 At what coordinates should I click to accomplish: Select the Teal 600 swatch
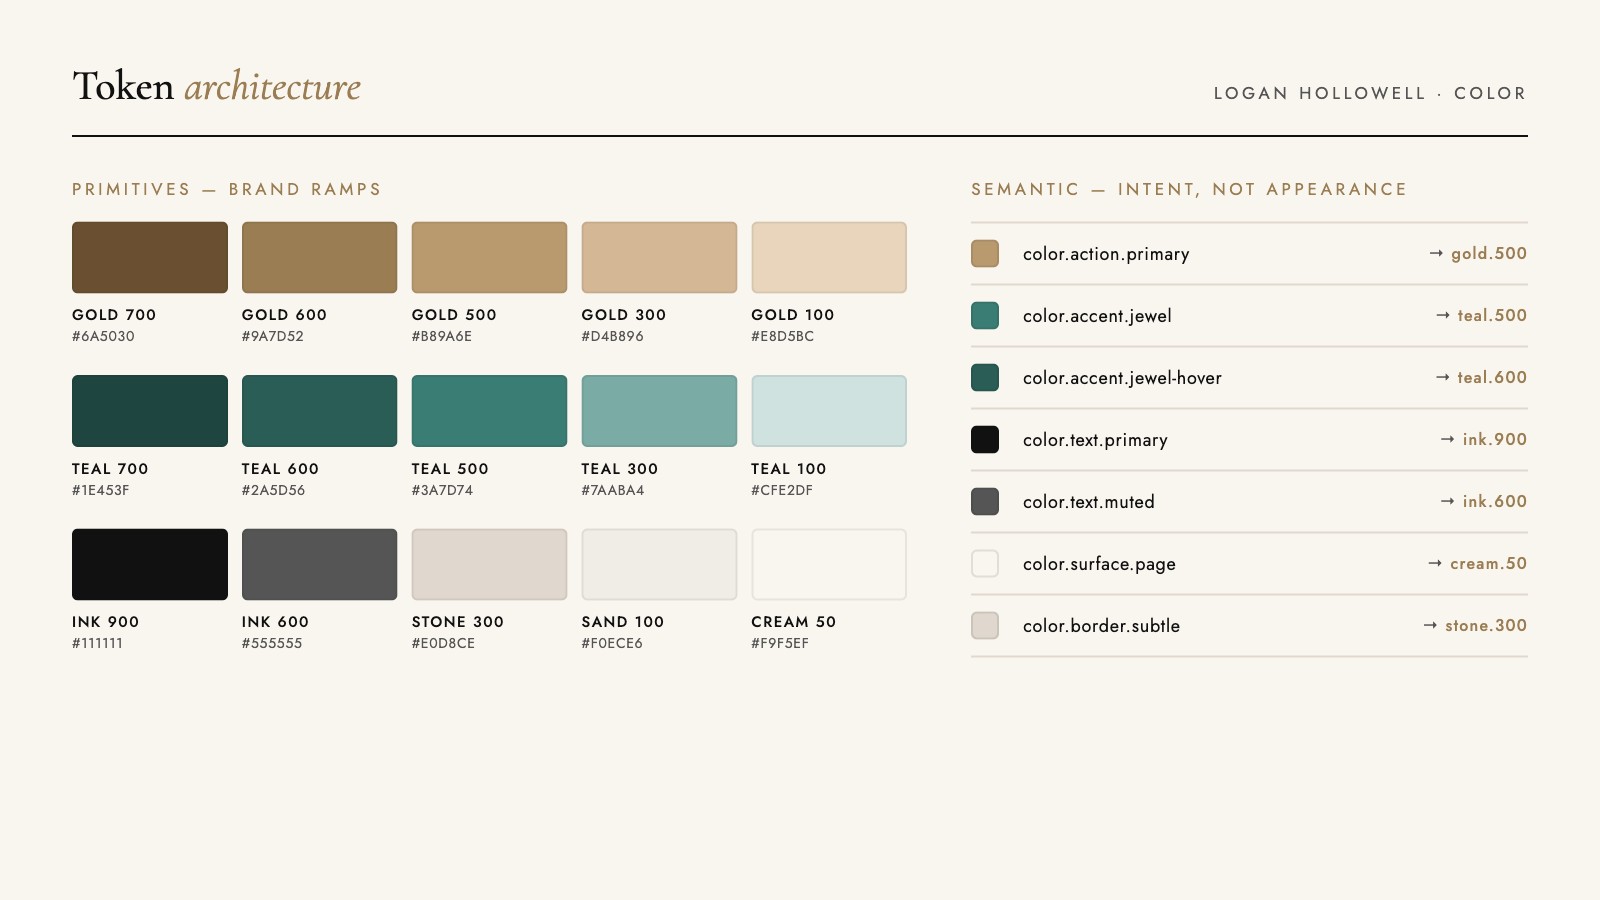(x=320, y=411)
